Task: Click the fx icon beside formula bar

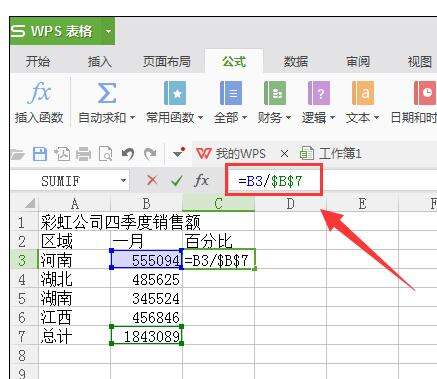Action: click(201, 181)
